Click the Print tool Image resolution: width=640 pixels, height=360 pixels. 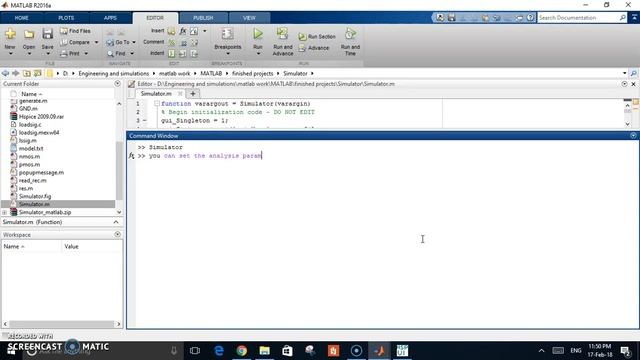[x=70, y=53]
